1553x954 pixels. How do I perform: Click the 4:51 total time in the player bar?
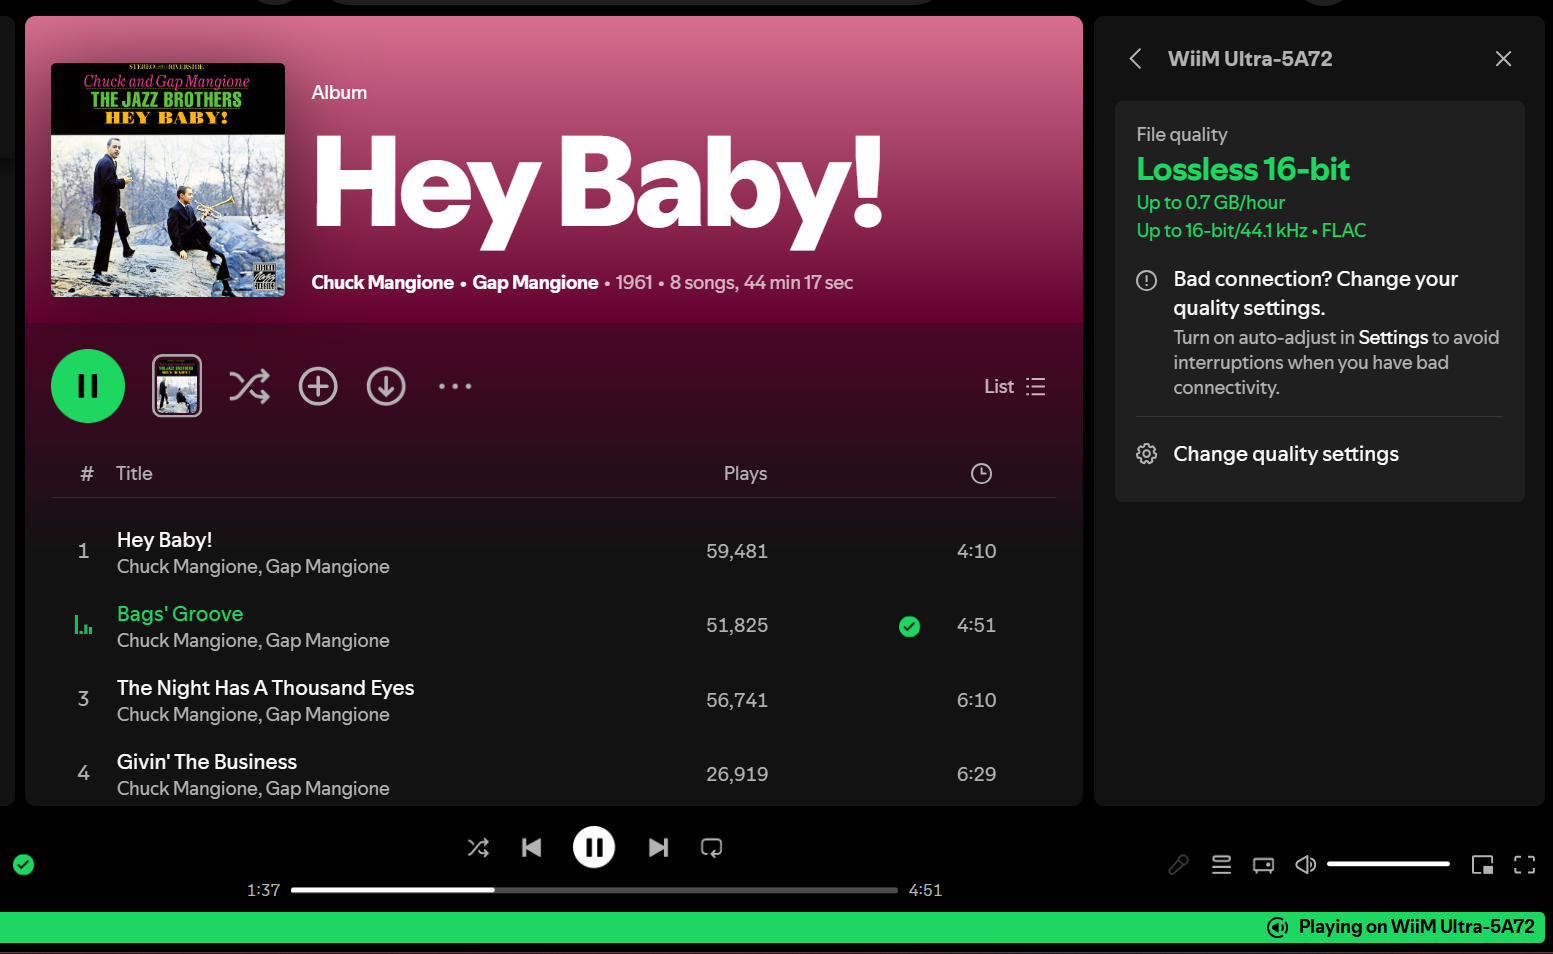coord(925,890)
